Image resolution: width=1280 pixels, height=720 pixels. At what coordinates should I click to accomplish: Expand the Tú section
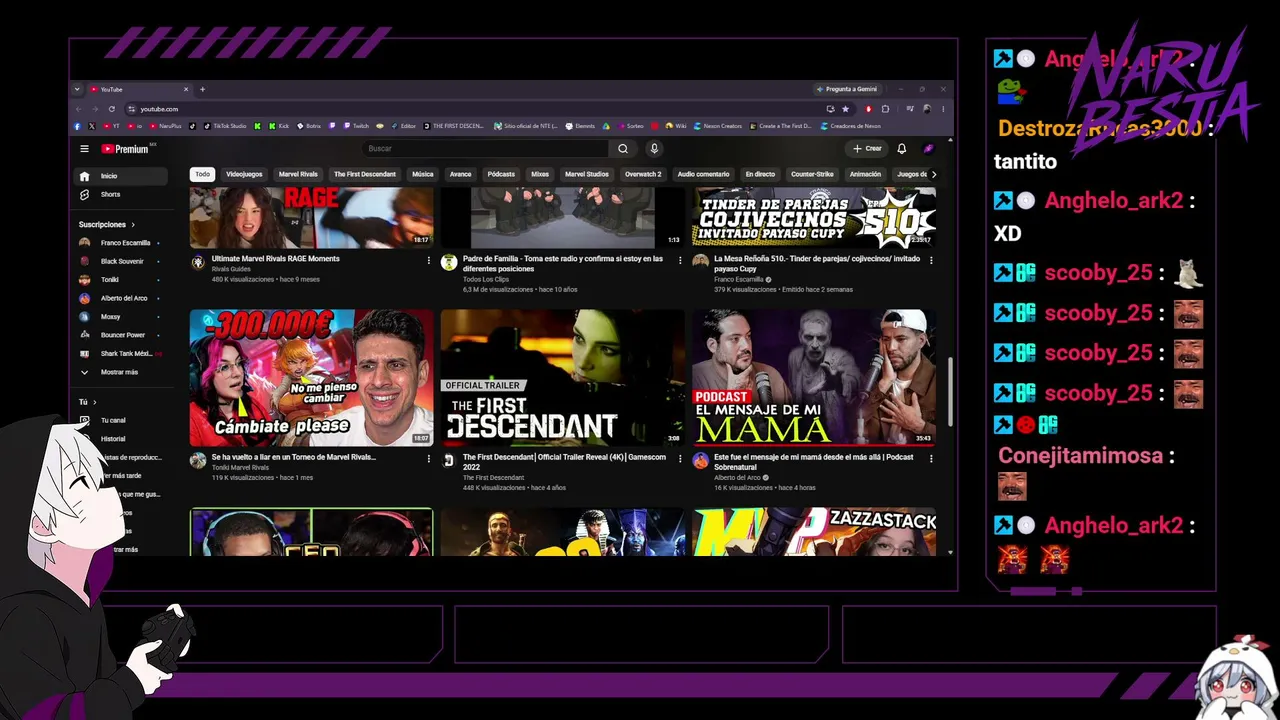coord(87,402)
